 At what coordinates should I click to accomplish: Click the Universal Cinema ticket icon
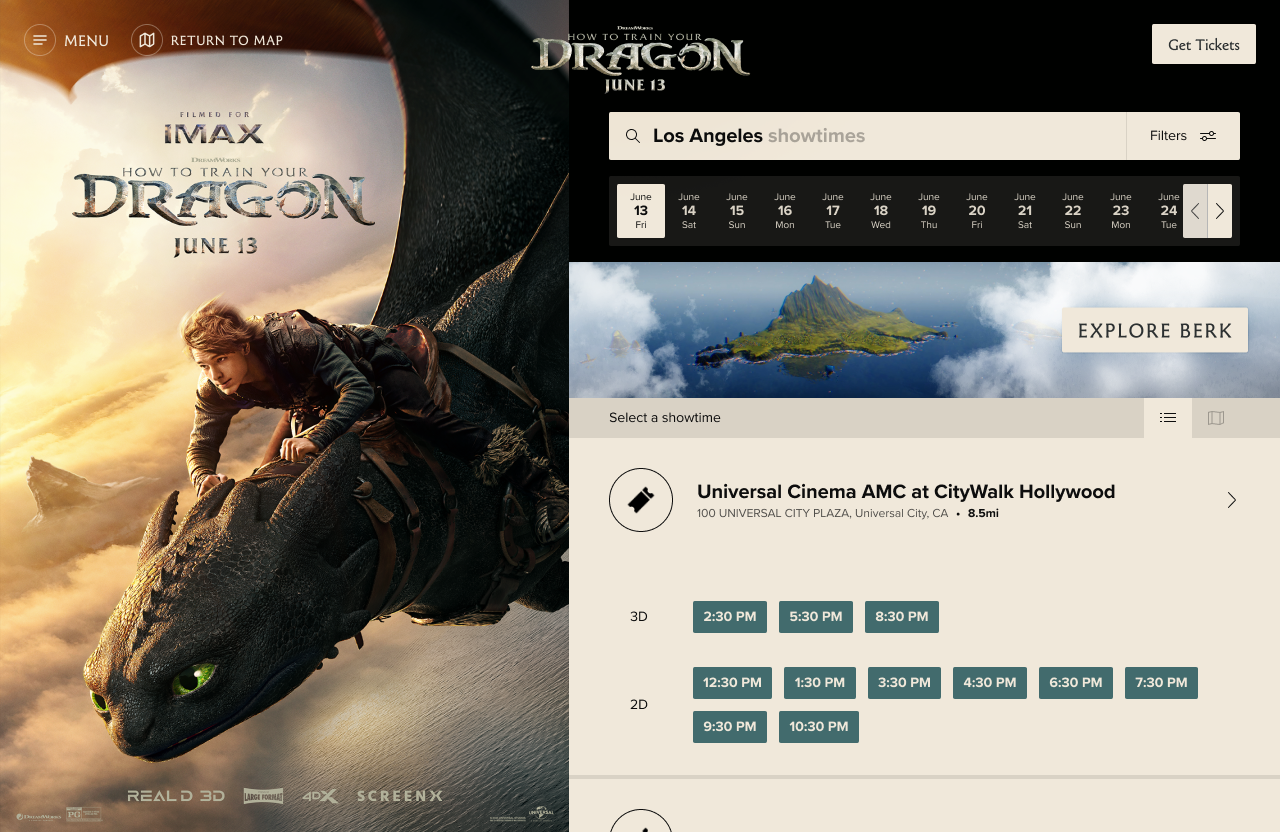click(641, 500)
